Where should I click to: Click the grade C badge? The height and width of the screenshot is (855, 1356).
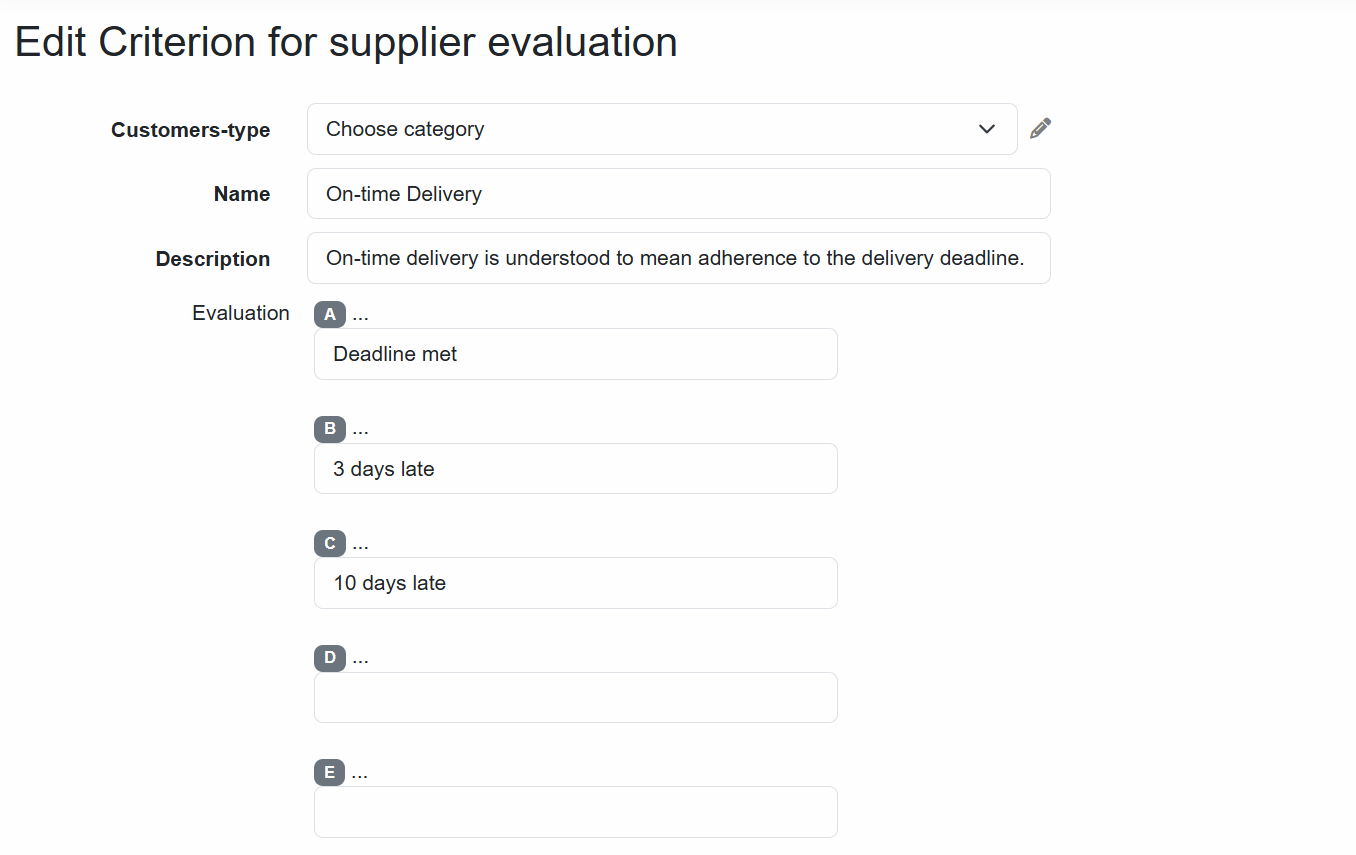click(330, 544)
